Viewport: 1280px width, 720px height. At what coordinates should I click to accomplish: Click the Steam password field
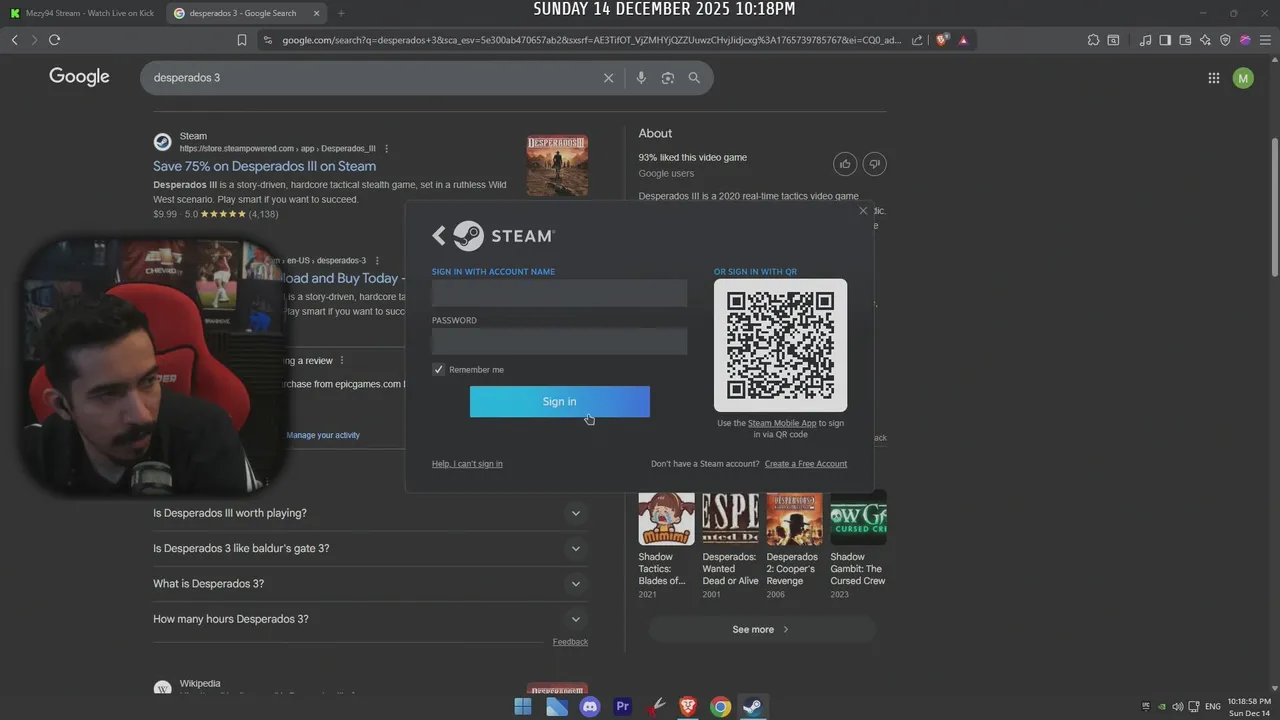(x=559, y=342)
